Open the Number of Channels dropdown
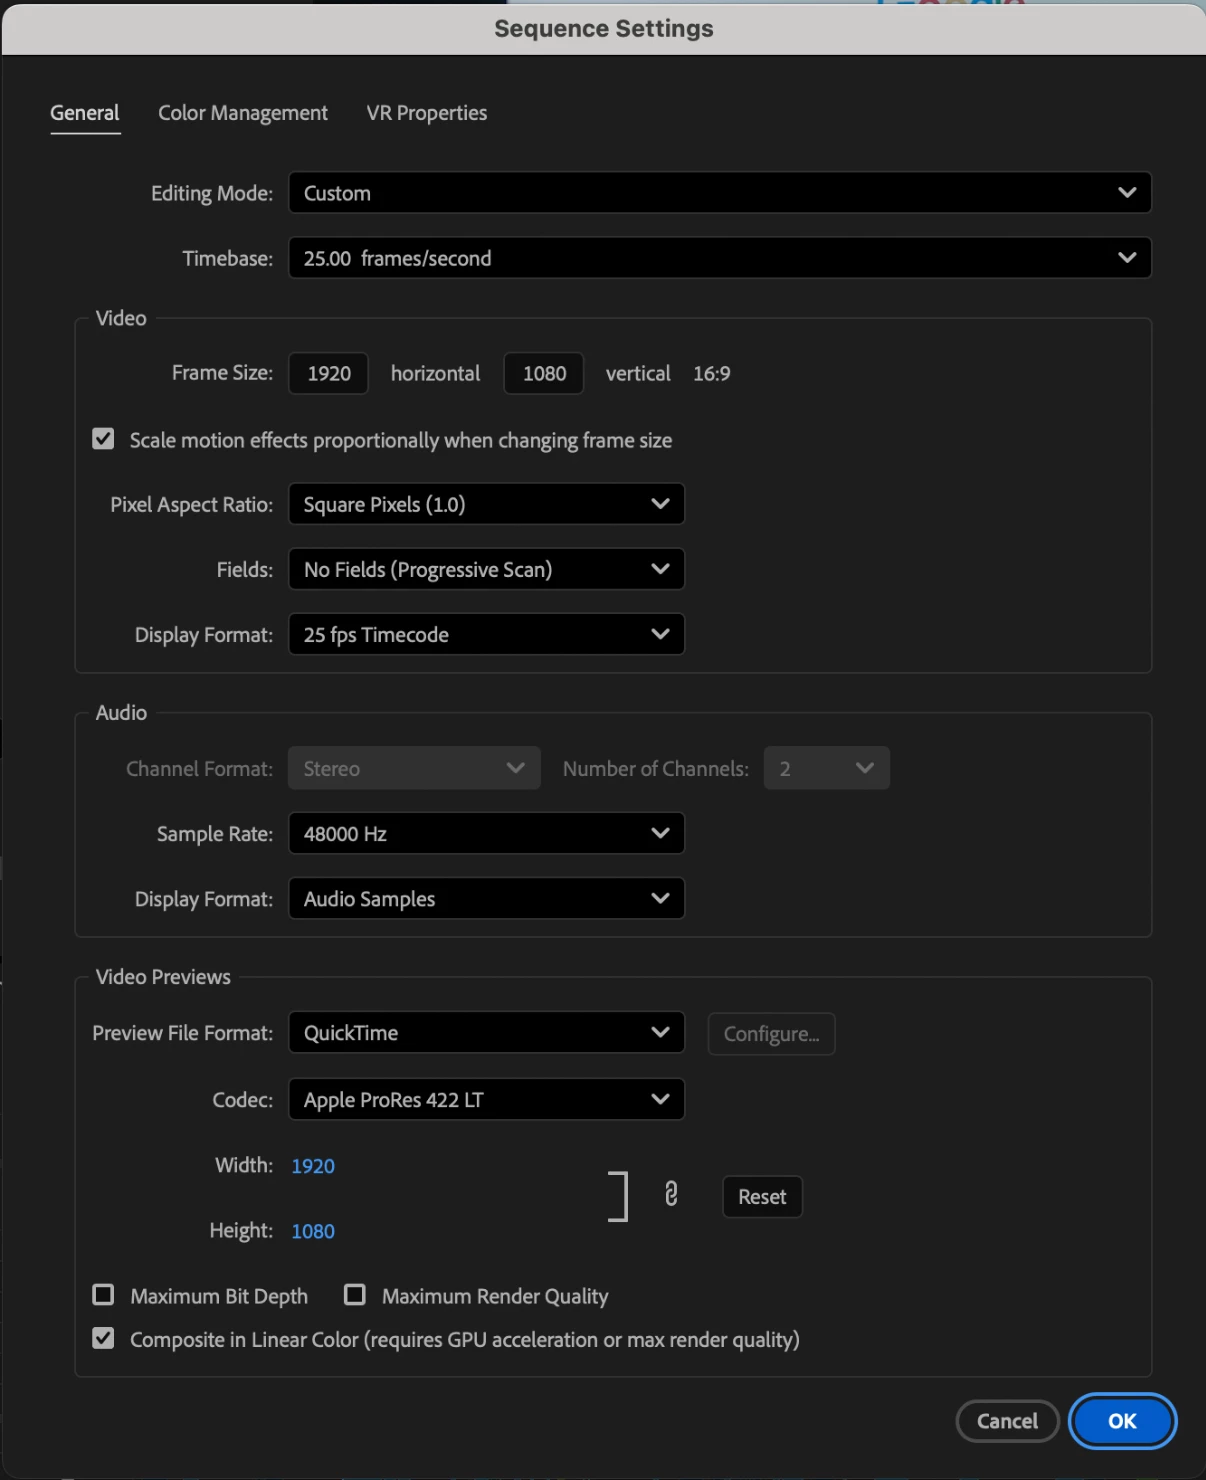 827,768
